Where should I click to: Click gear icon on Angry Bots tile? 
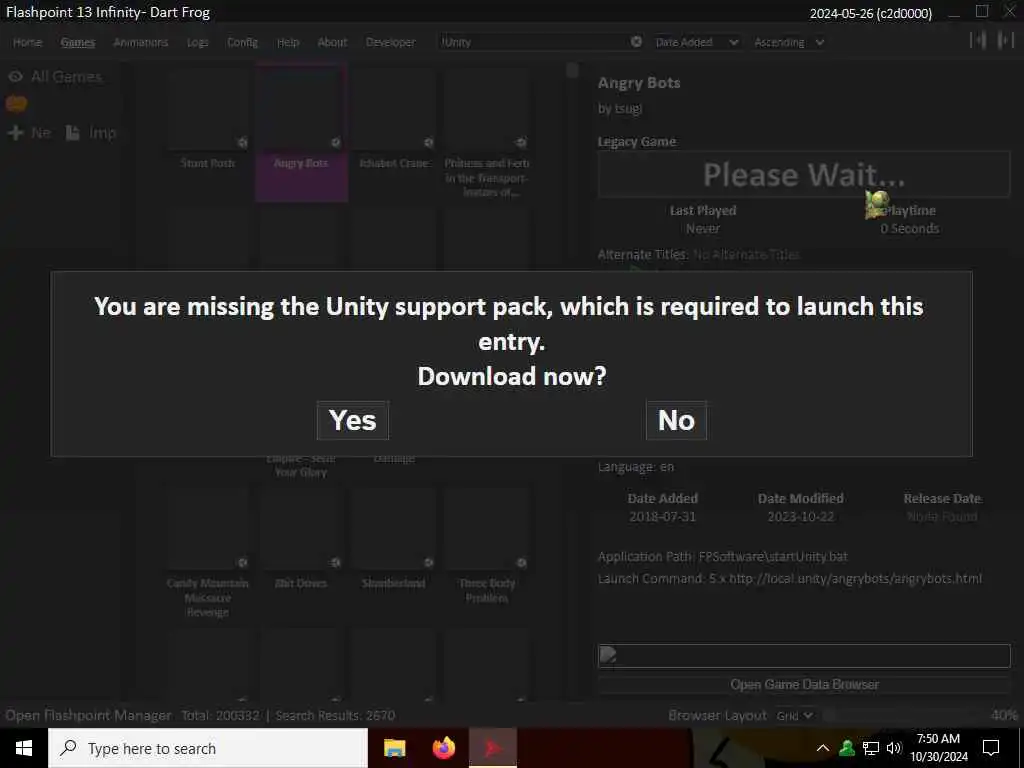pos(335,142)
